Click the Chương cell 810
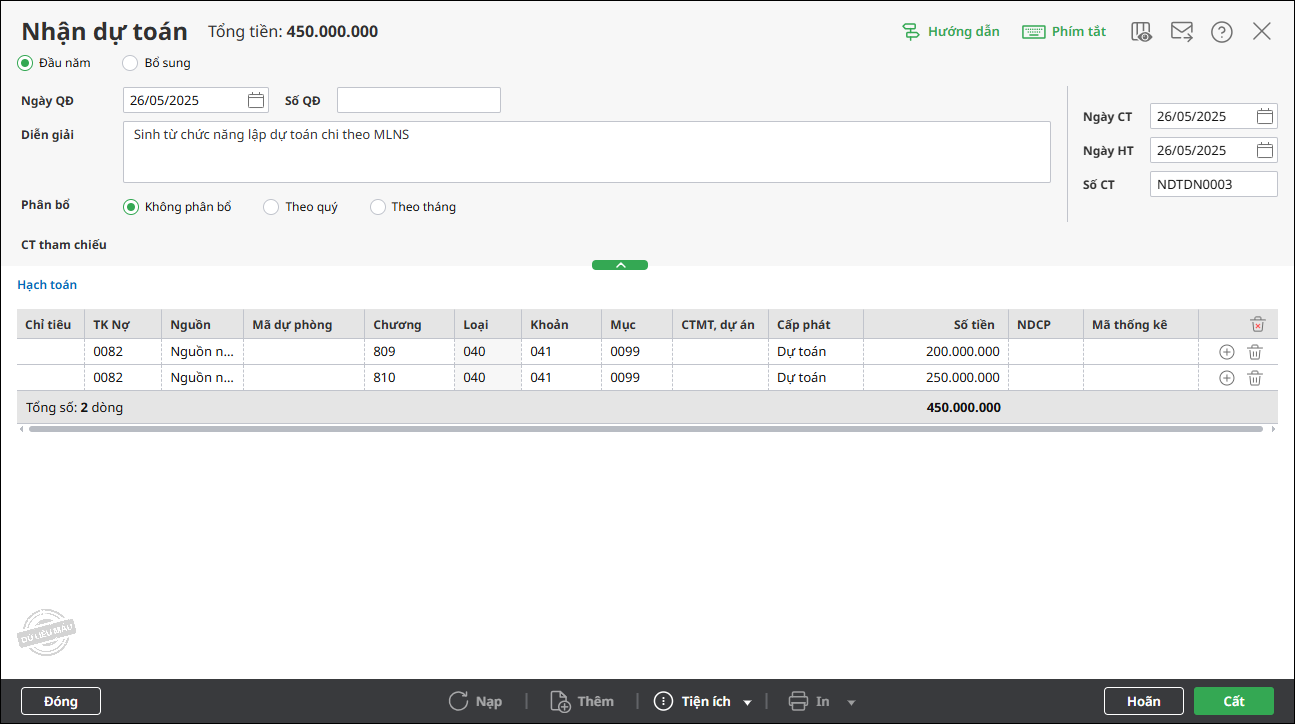Screen dimensions: 1295x724 tap(409, 378)
